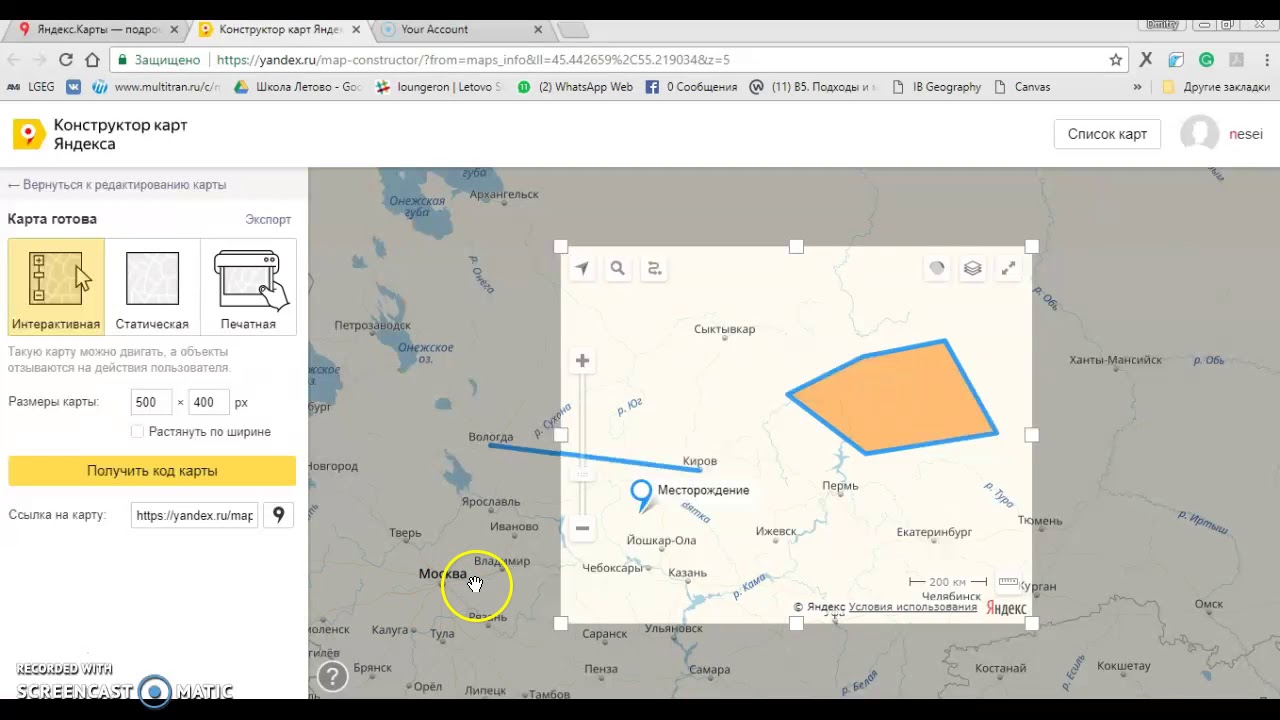1280x720 pixels.
Task: Click the Месторождение blue placemark pin
Action: pyautogui.click(x=642, y=494)
